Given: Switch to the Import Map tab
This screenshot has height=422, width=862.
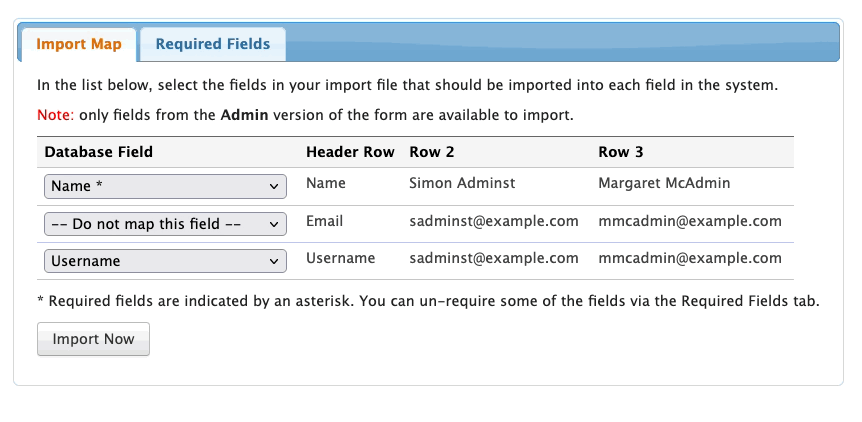Looking at the screenshot, I should click(79, 44).
